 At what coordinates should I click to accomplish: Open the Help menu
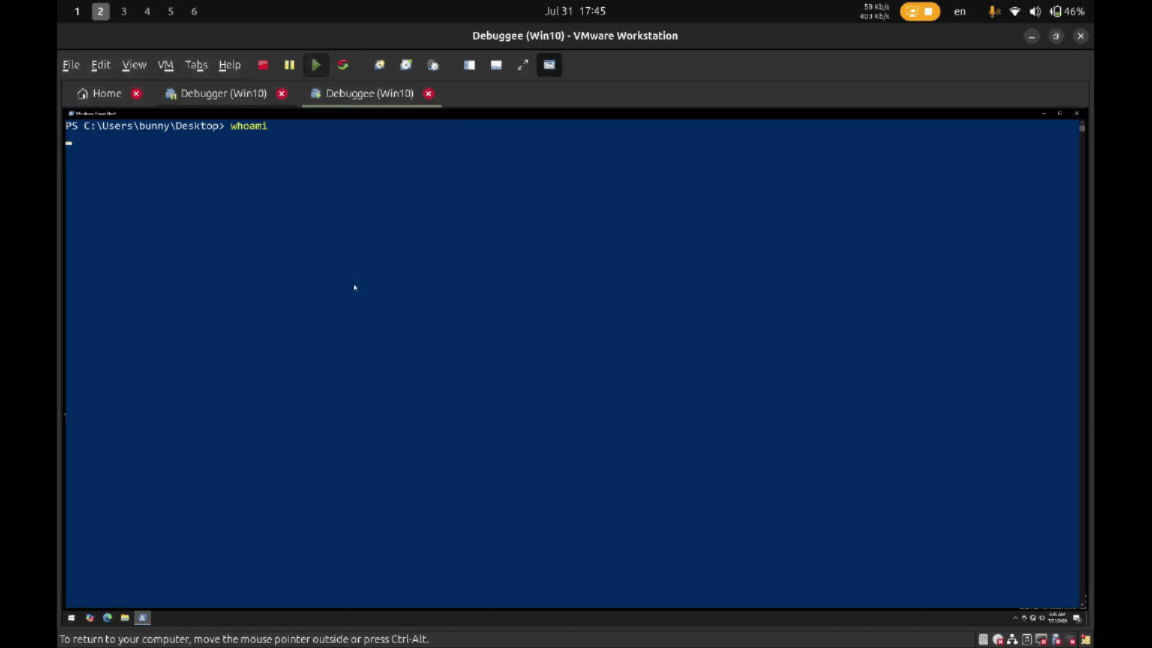coord(230,65)
